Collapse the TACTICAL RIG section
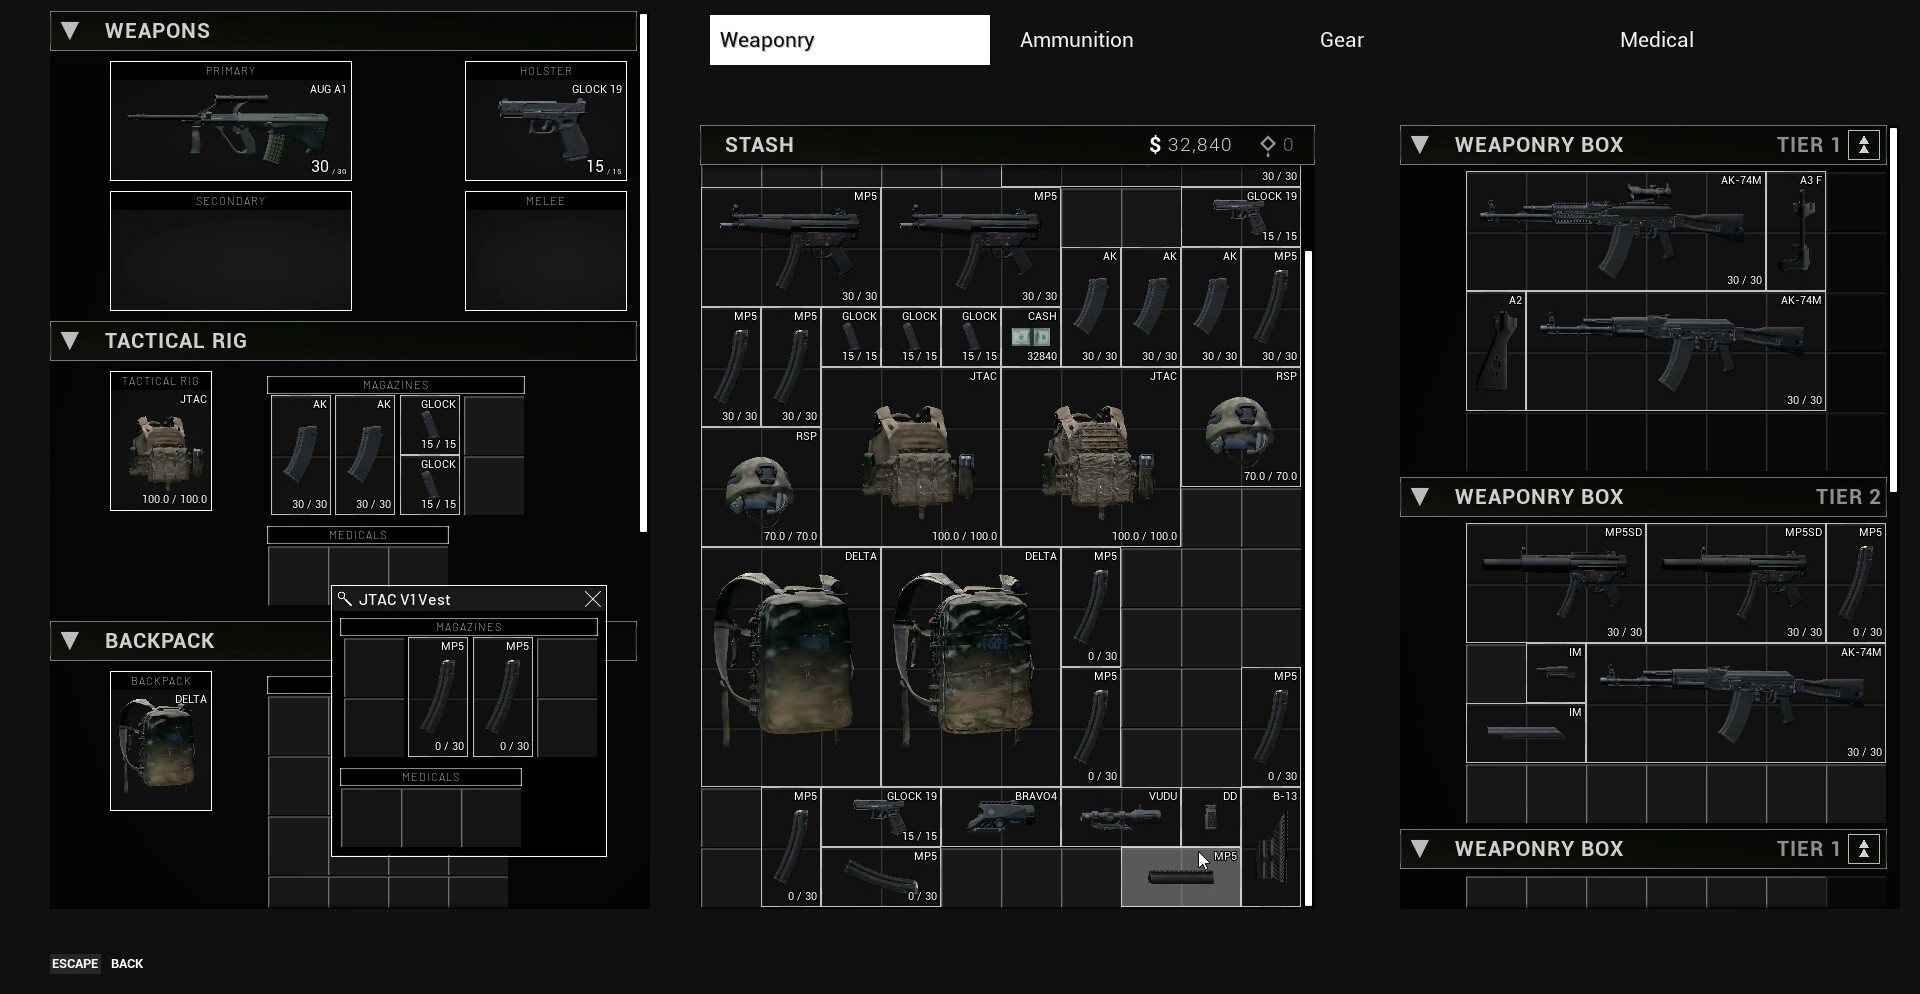Image resolution: width=1920 pixels, height=994 pixels. point(70,341)
